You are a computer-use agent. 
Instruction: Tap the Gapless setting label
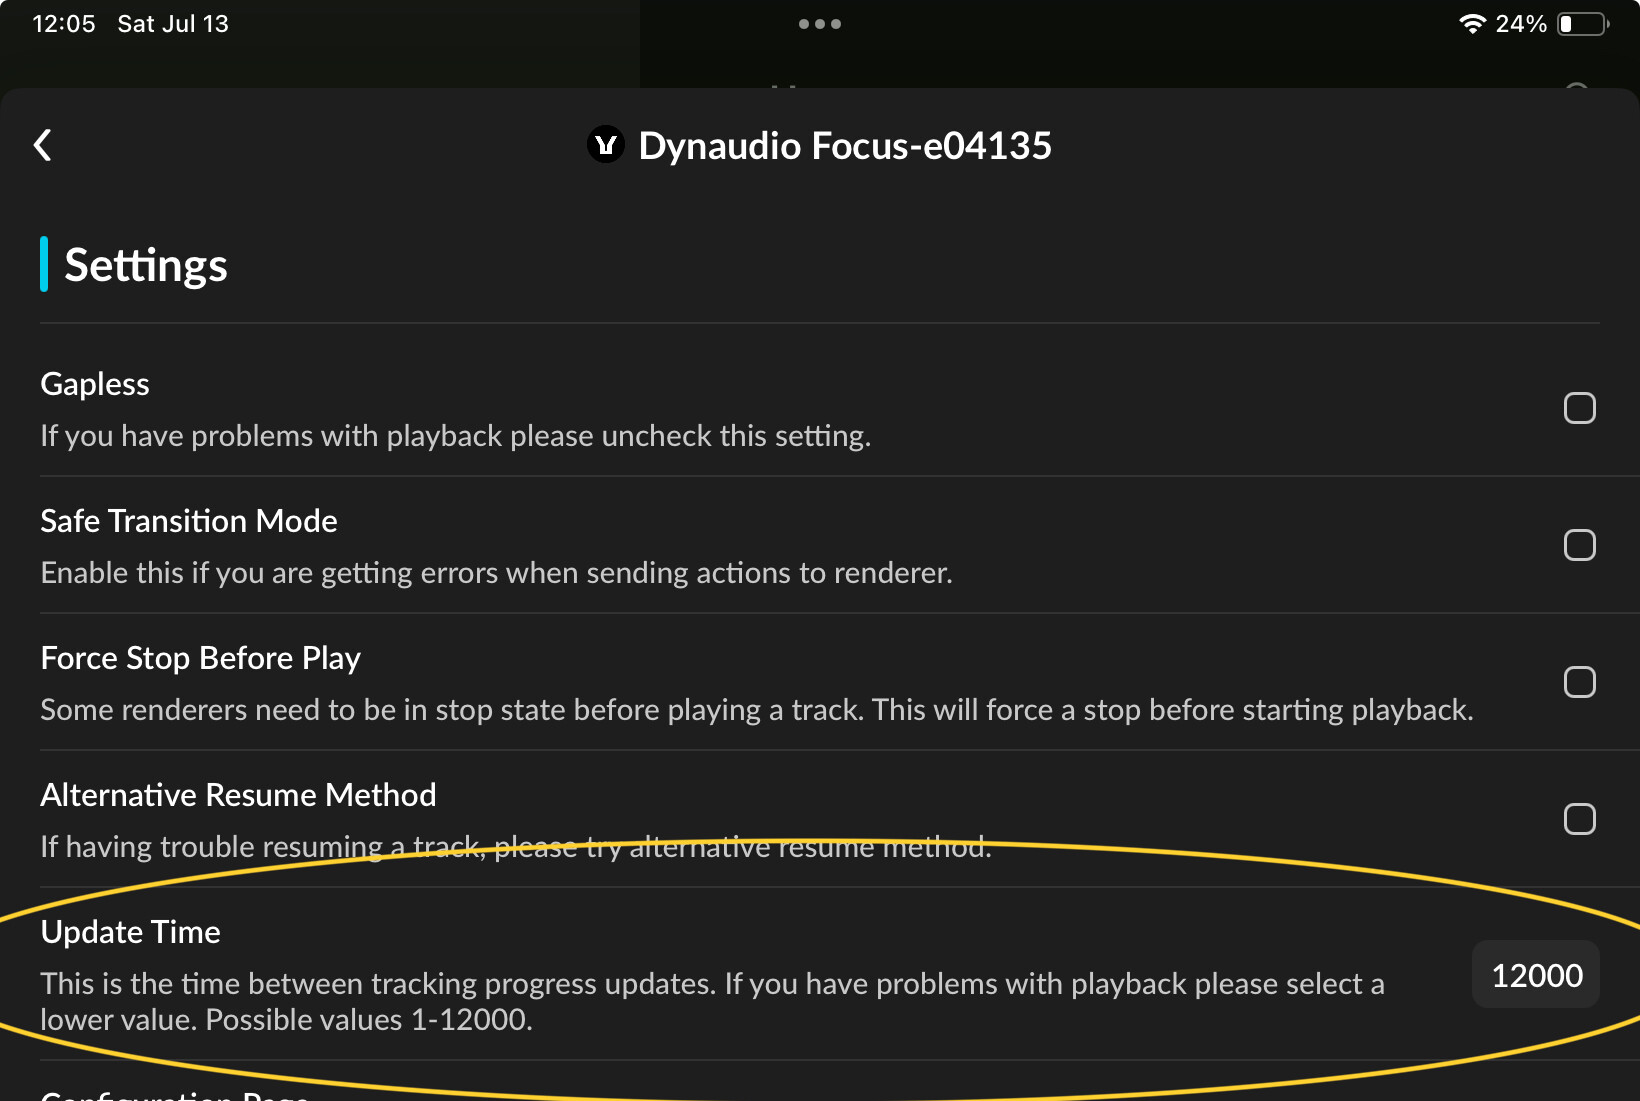click(95, 384)
